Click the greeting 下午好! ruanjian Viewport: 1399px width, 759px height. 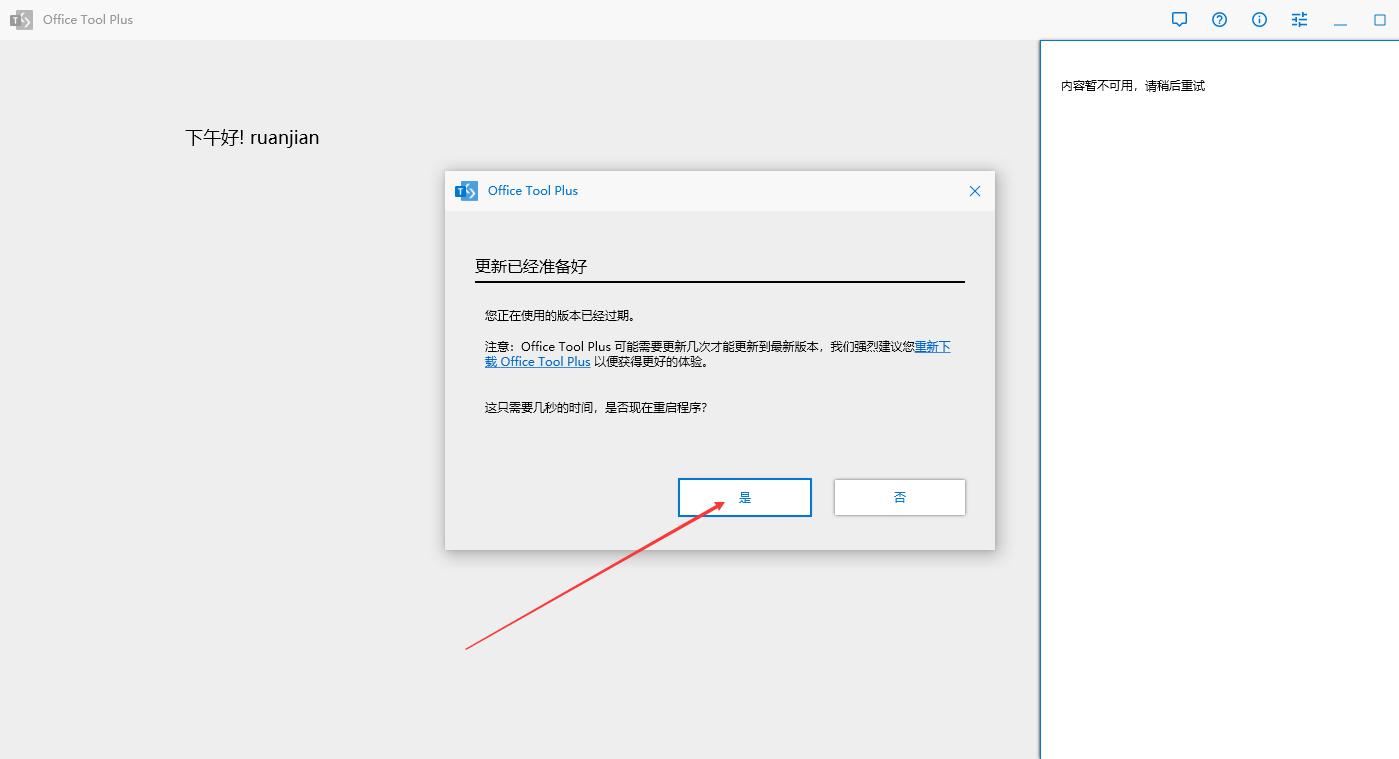click(252, 137)
